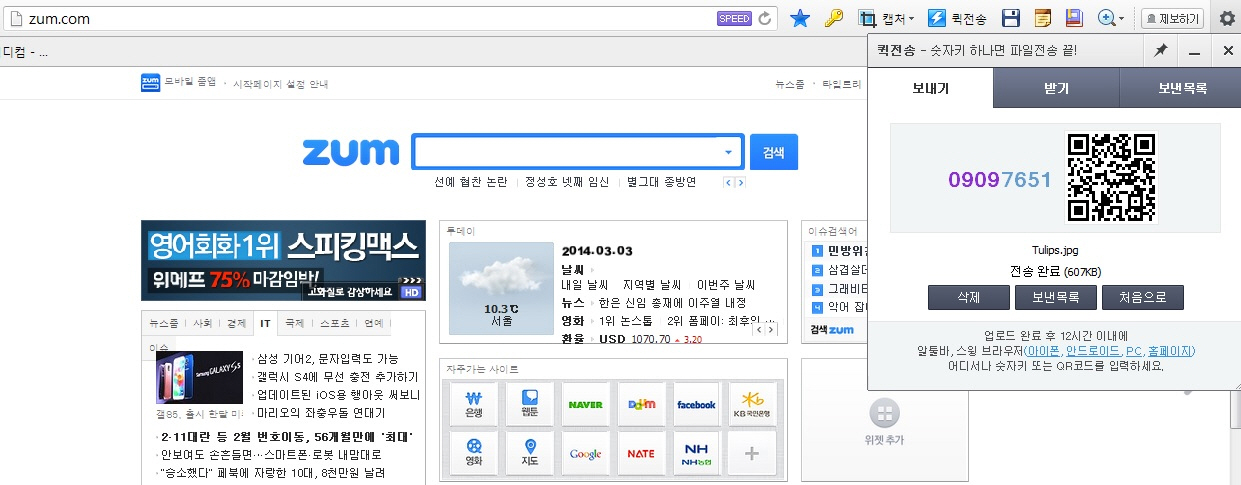Click the blue 검색 search button

[x=773, y=152]
